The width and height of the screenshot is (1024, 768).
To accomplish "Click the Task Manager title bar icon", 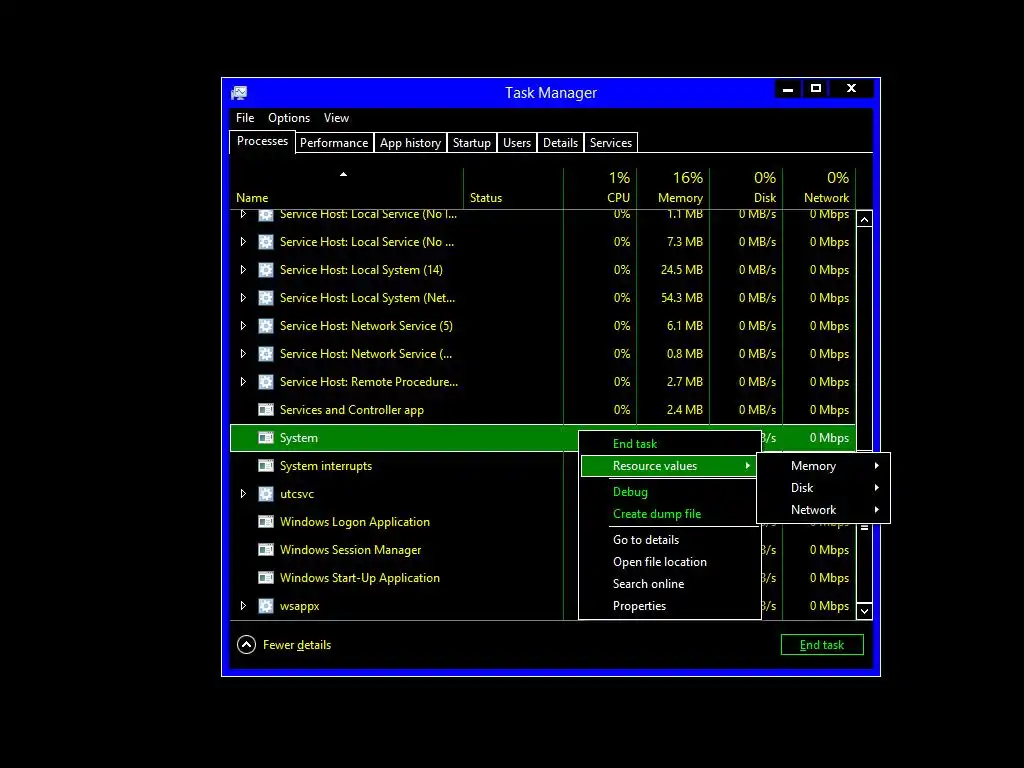I will [x=239, y=93].
